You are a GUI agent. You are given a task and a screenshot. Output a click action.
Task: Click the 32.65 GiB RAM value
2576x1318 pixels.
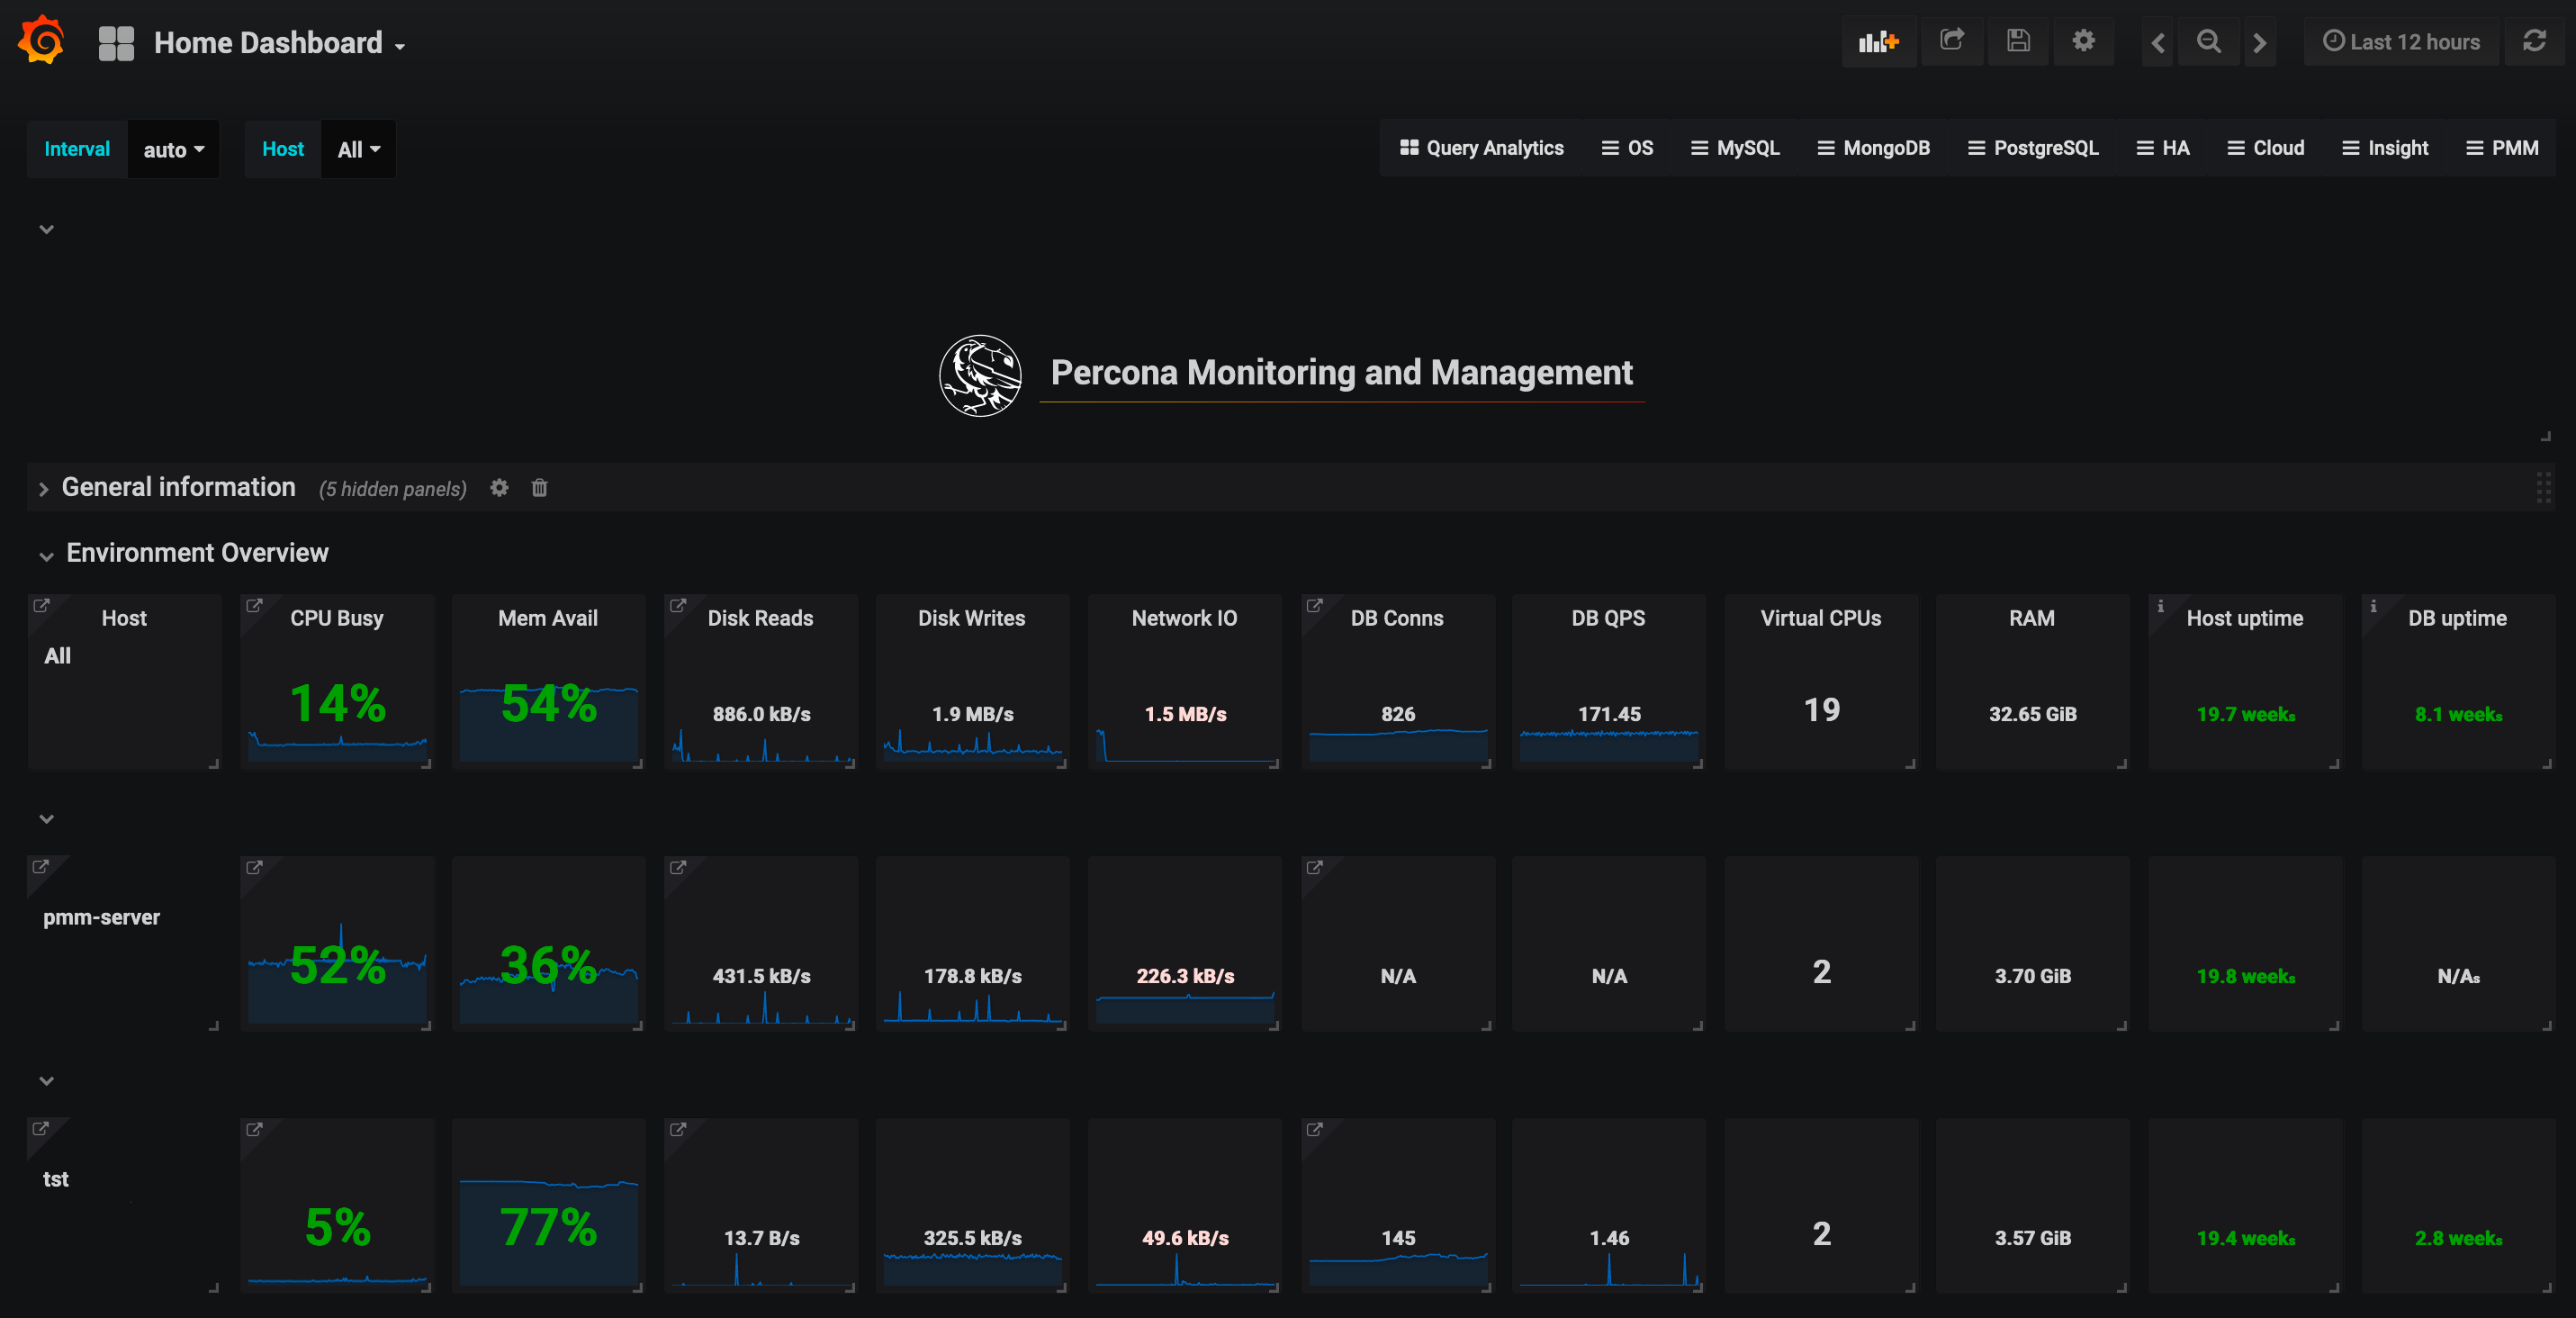click(x=2033, y=714)
